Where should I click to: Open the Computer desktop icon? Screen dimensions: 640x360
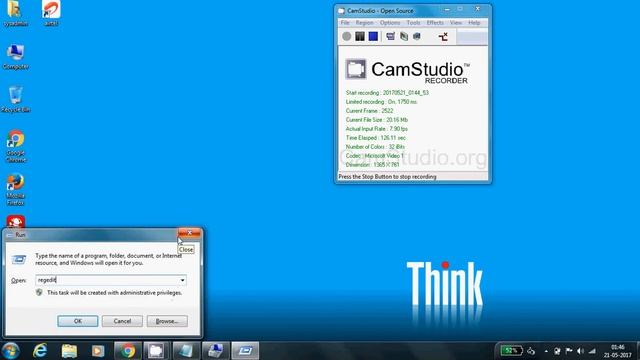coord(16,57)
